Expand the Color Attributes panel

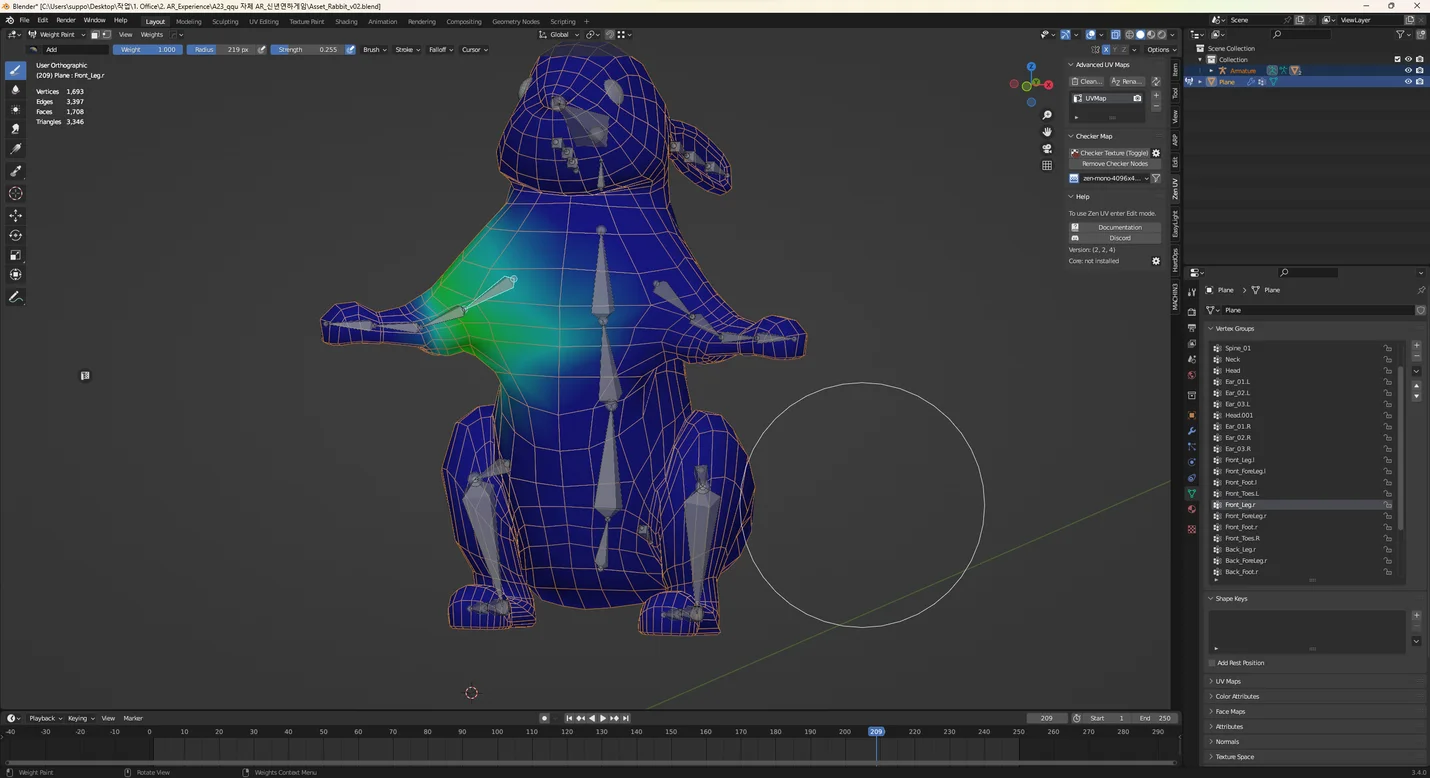(x=1237, y=696)
